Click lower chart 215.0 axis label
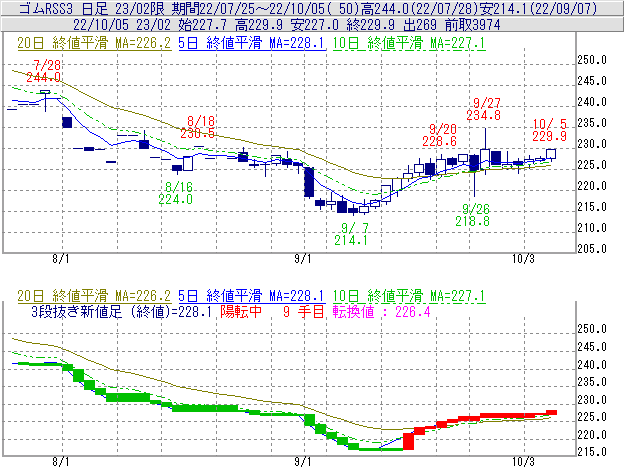This screenshot has height=475, width=624. click(592, 452)
